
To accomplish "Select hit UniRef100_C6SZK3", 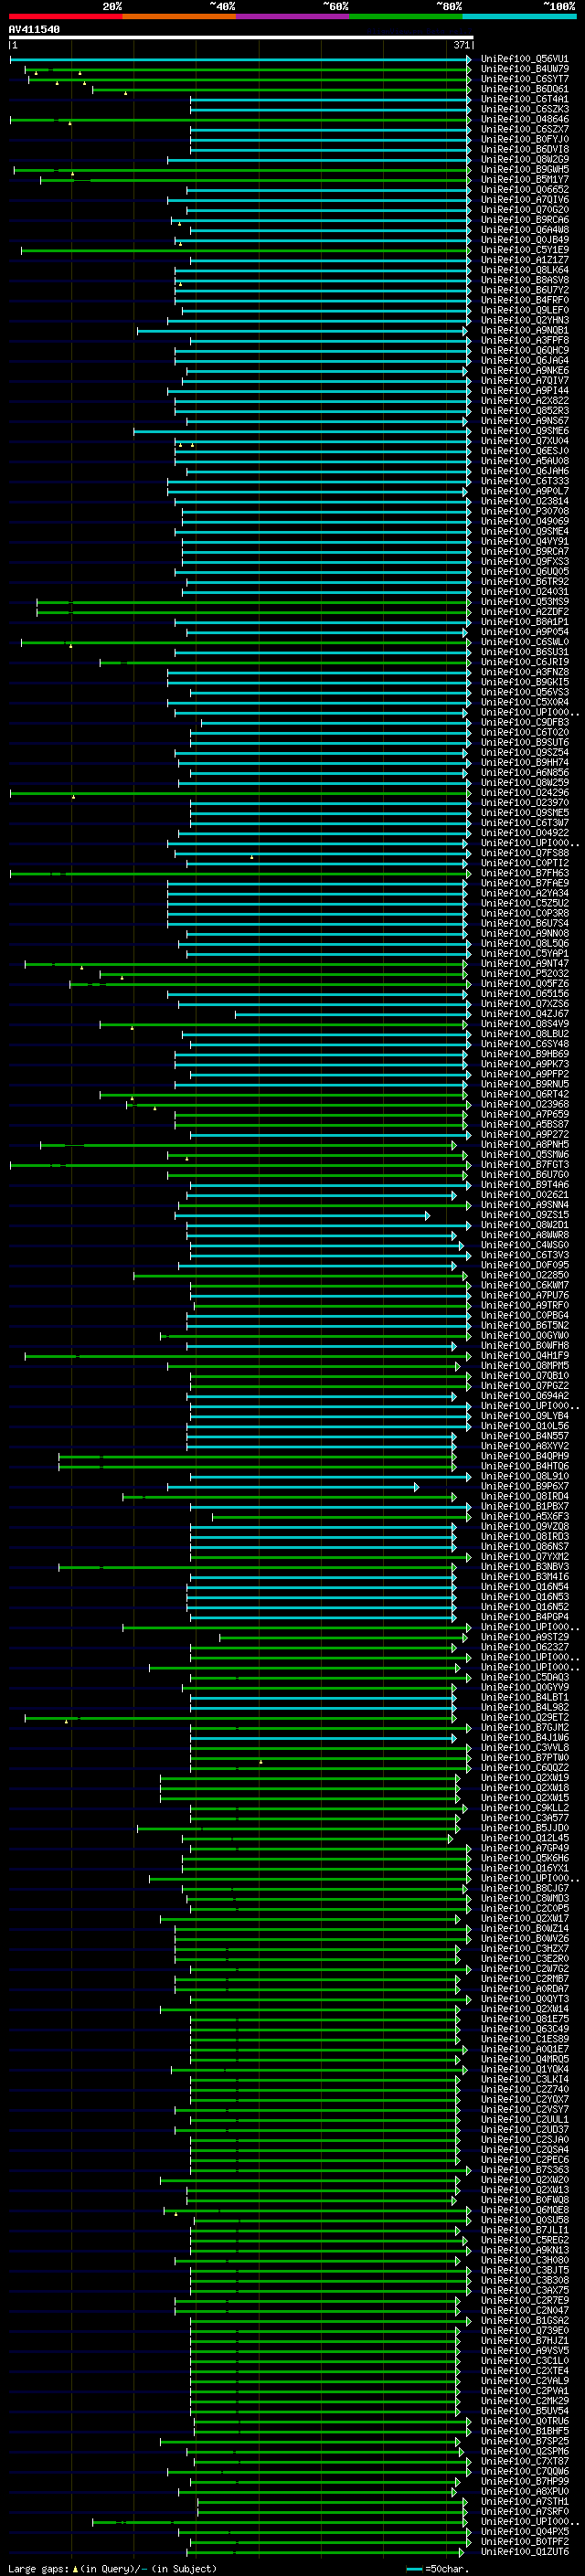I will tap(525, 110).
